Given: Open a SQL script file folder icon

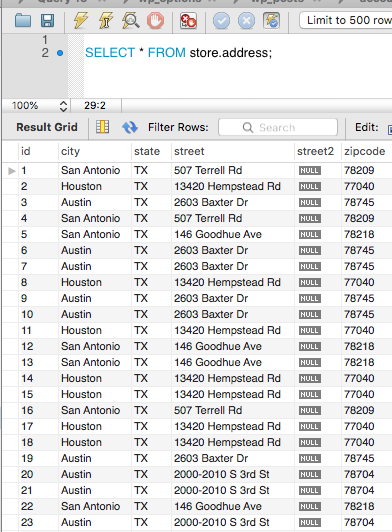Looking at the screenshot, I should 23,21.
